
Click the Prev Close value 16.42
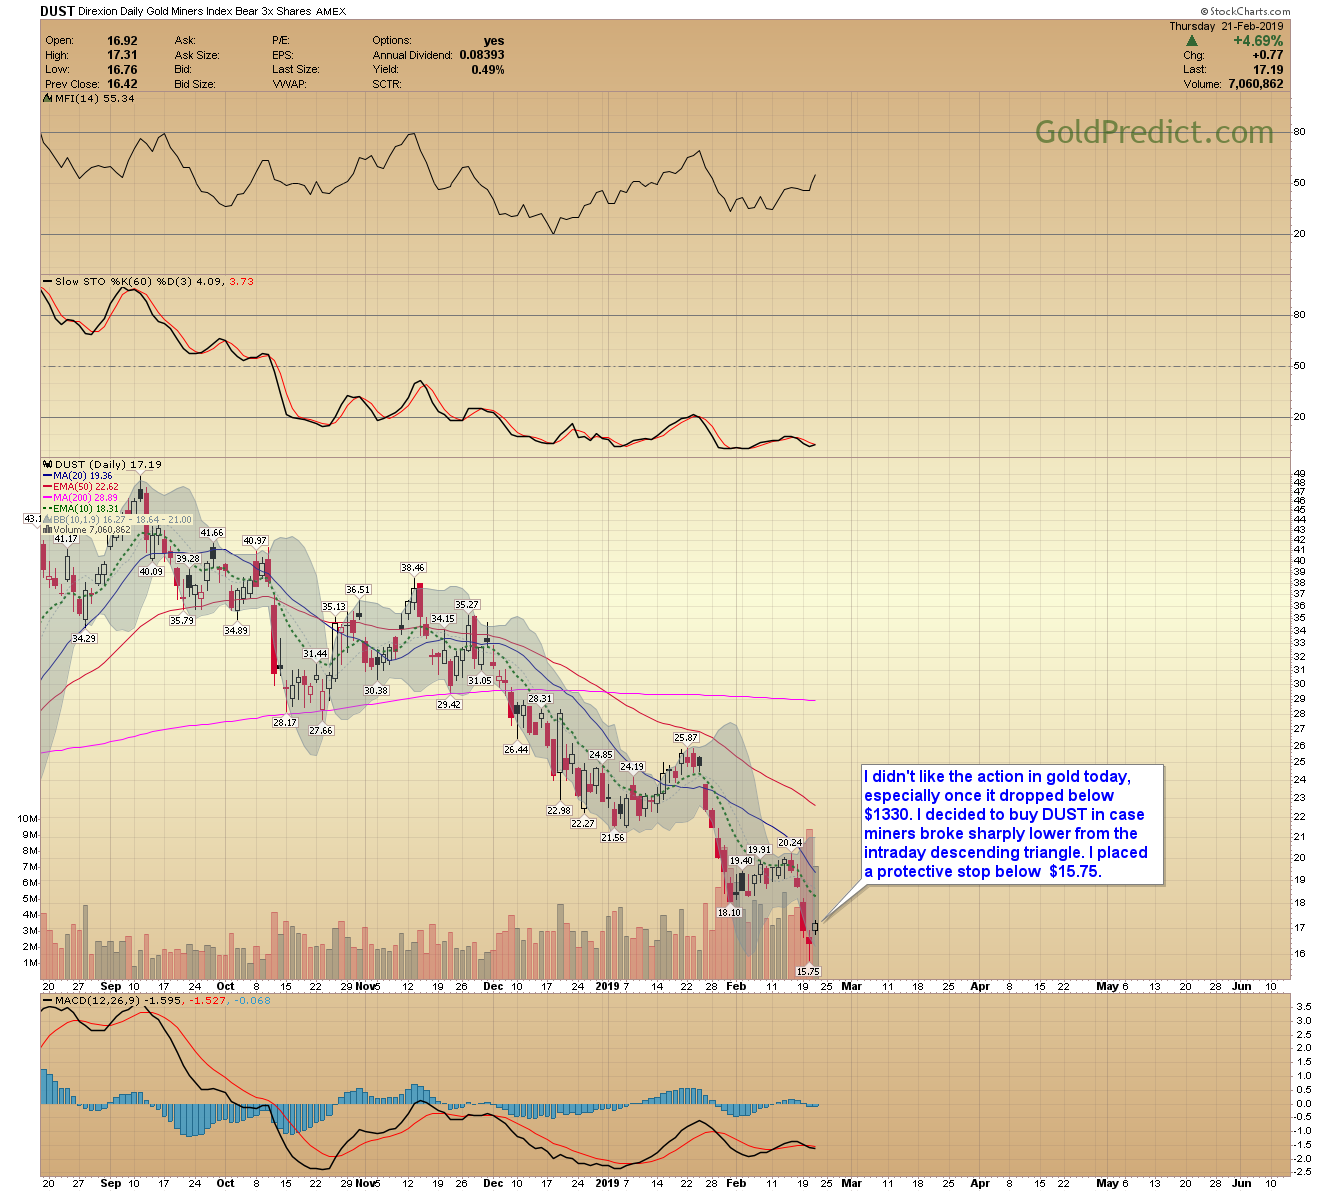(x=122, y=85)
